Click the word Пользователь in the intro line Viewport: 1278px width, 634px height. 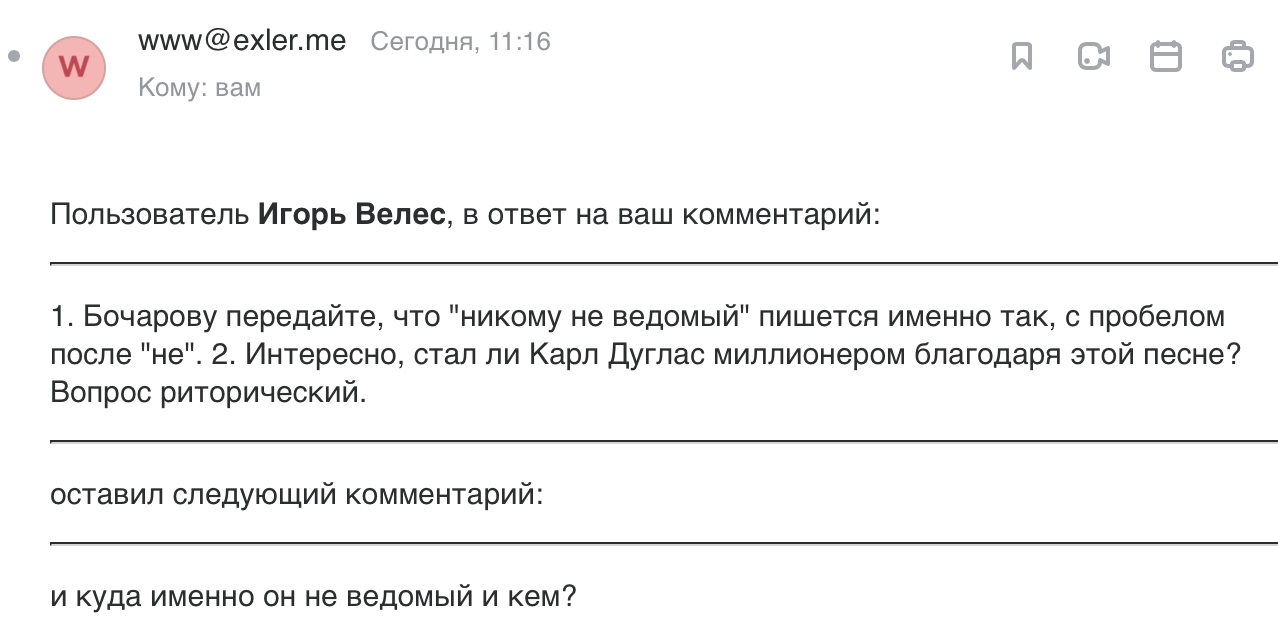pos(149,215)
